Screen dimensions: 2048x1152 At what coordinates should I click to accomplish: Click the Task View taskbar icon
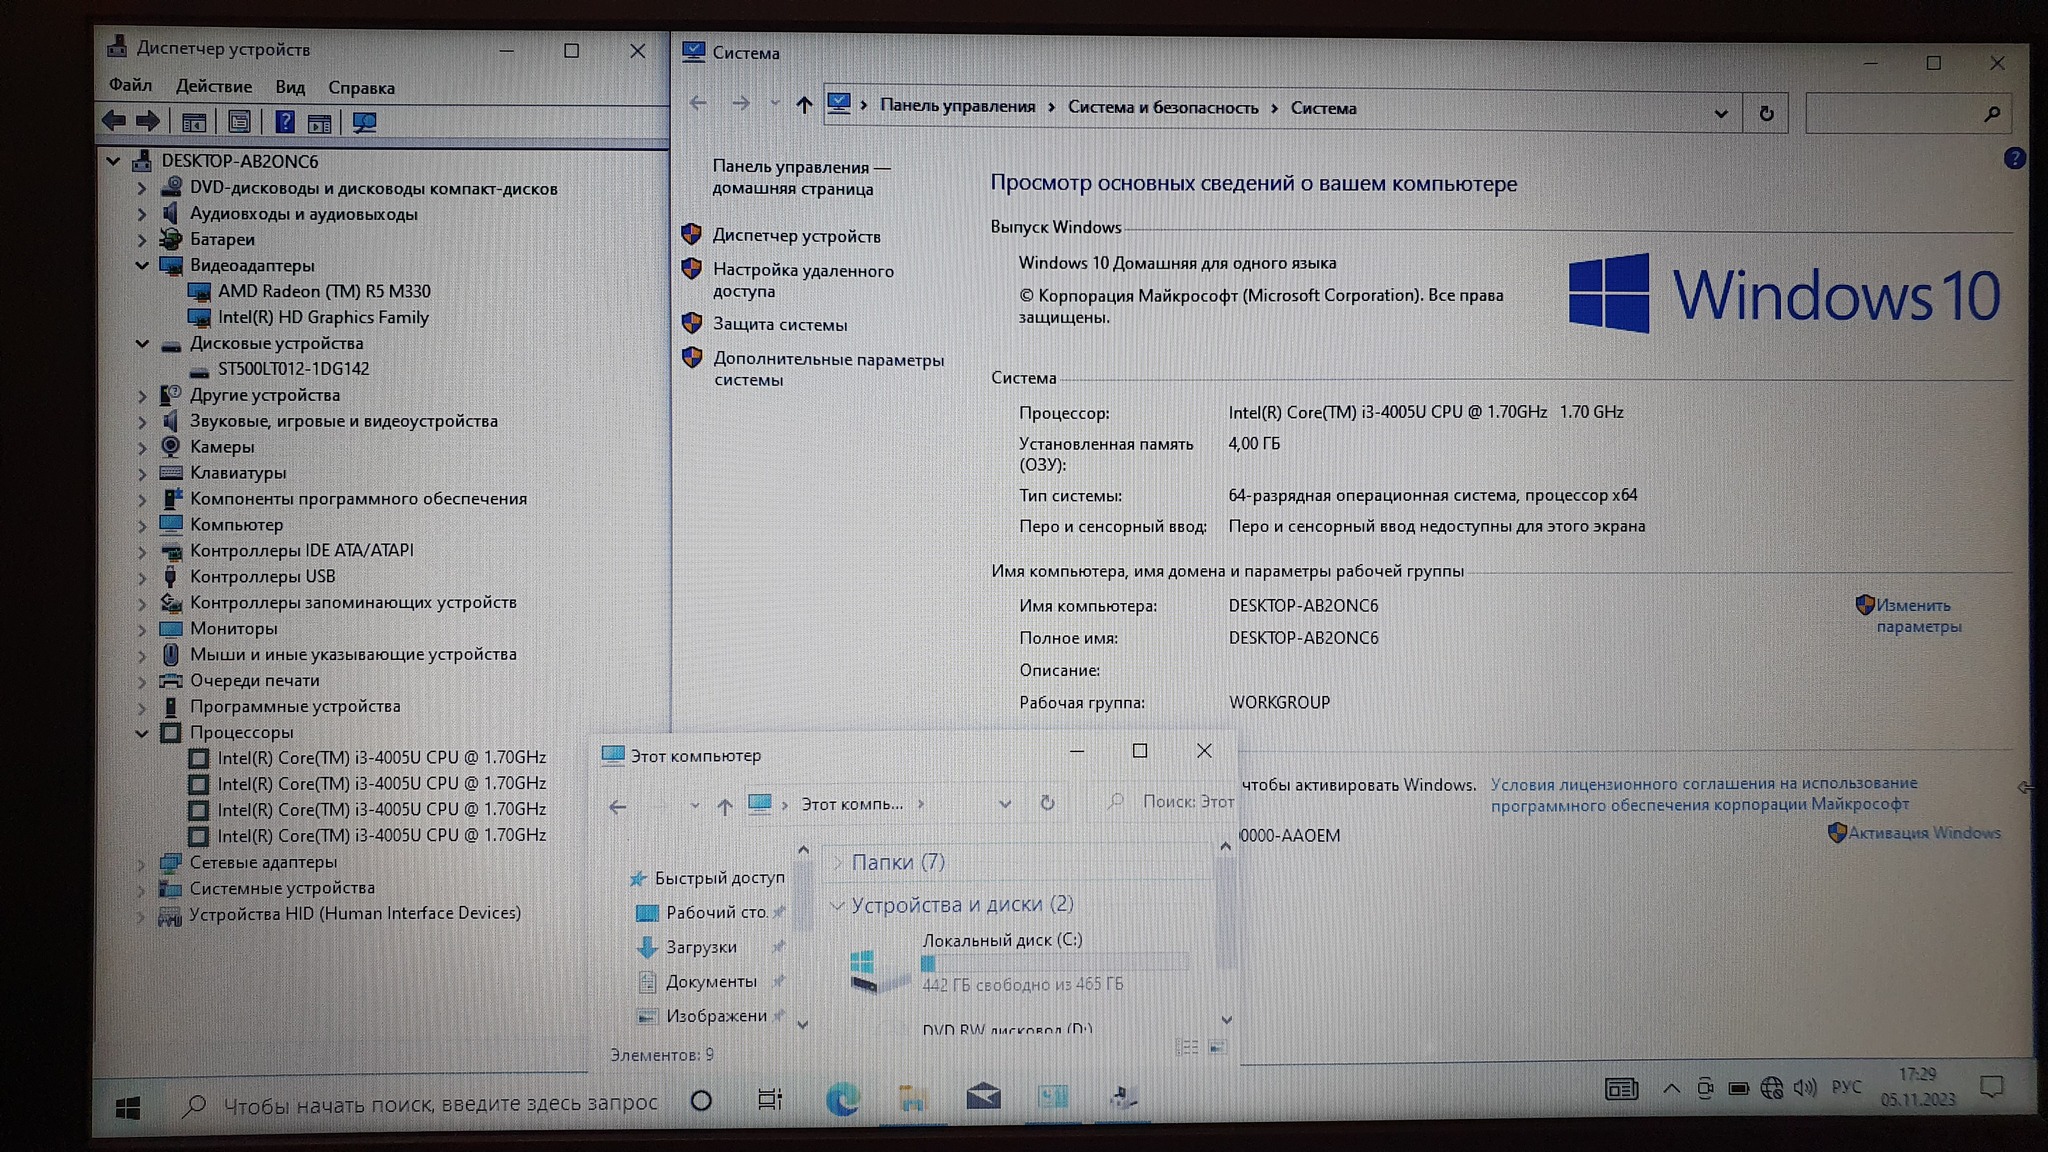pyautogui.click(x=769, y=1100)
